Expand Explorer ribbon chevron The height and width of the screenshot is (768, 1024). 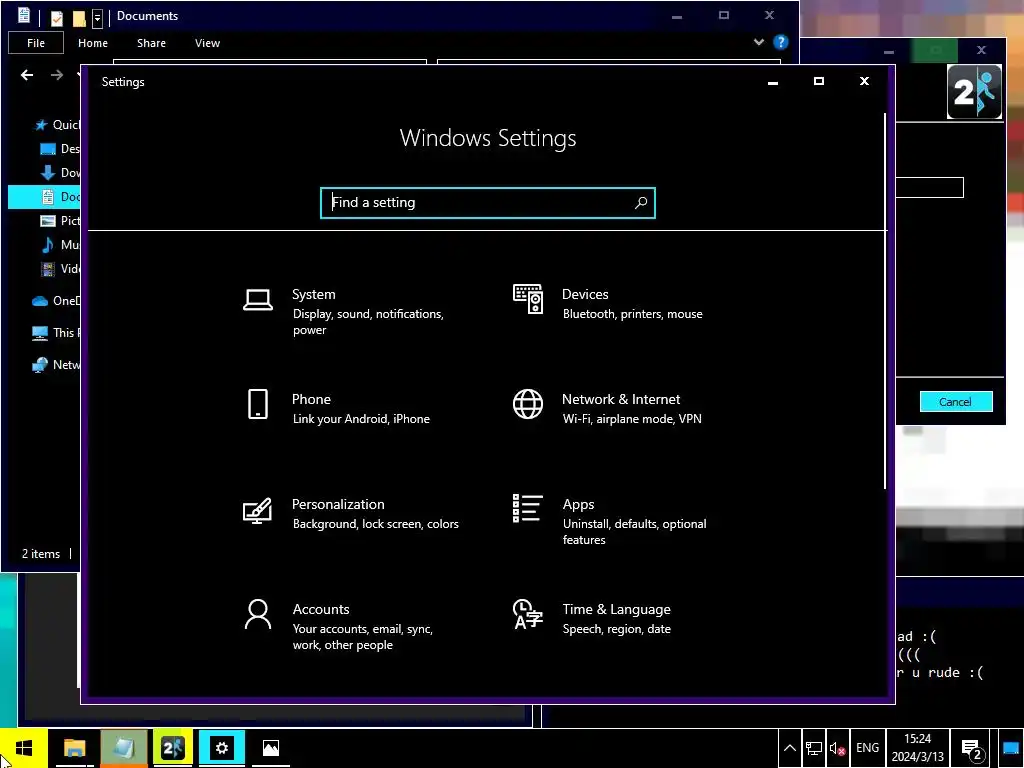[x=758, y=42]
